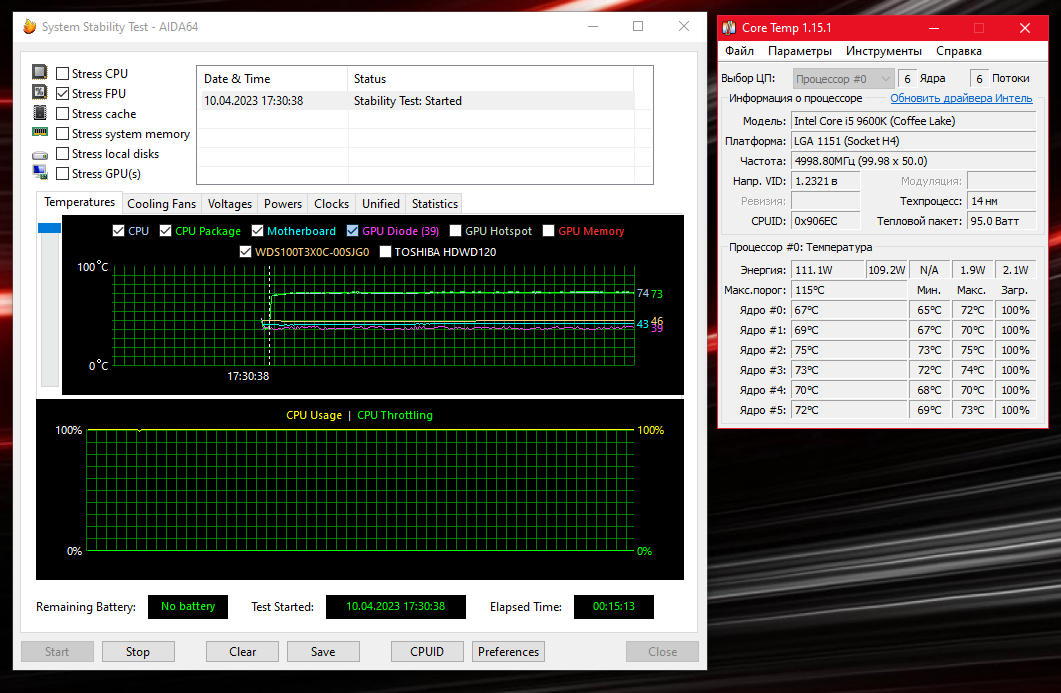Select the 10.04.2023 17:30:38 log row
Screen dimensions: 1061x693
coord(418,101)
